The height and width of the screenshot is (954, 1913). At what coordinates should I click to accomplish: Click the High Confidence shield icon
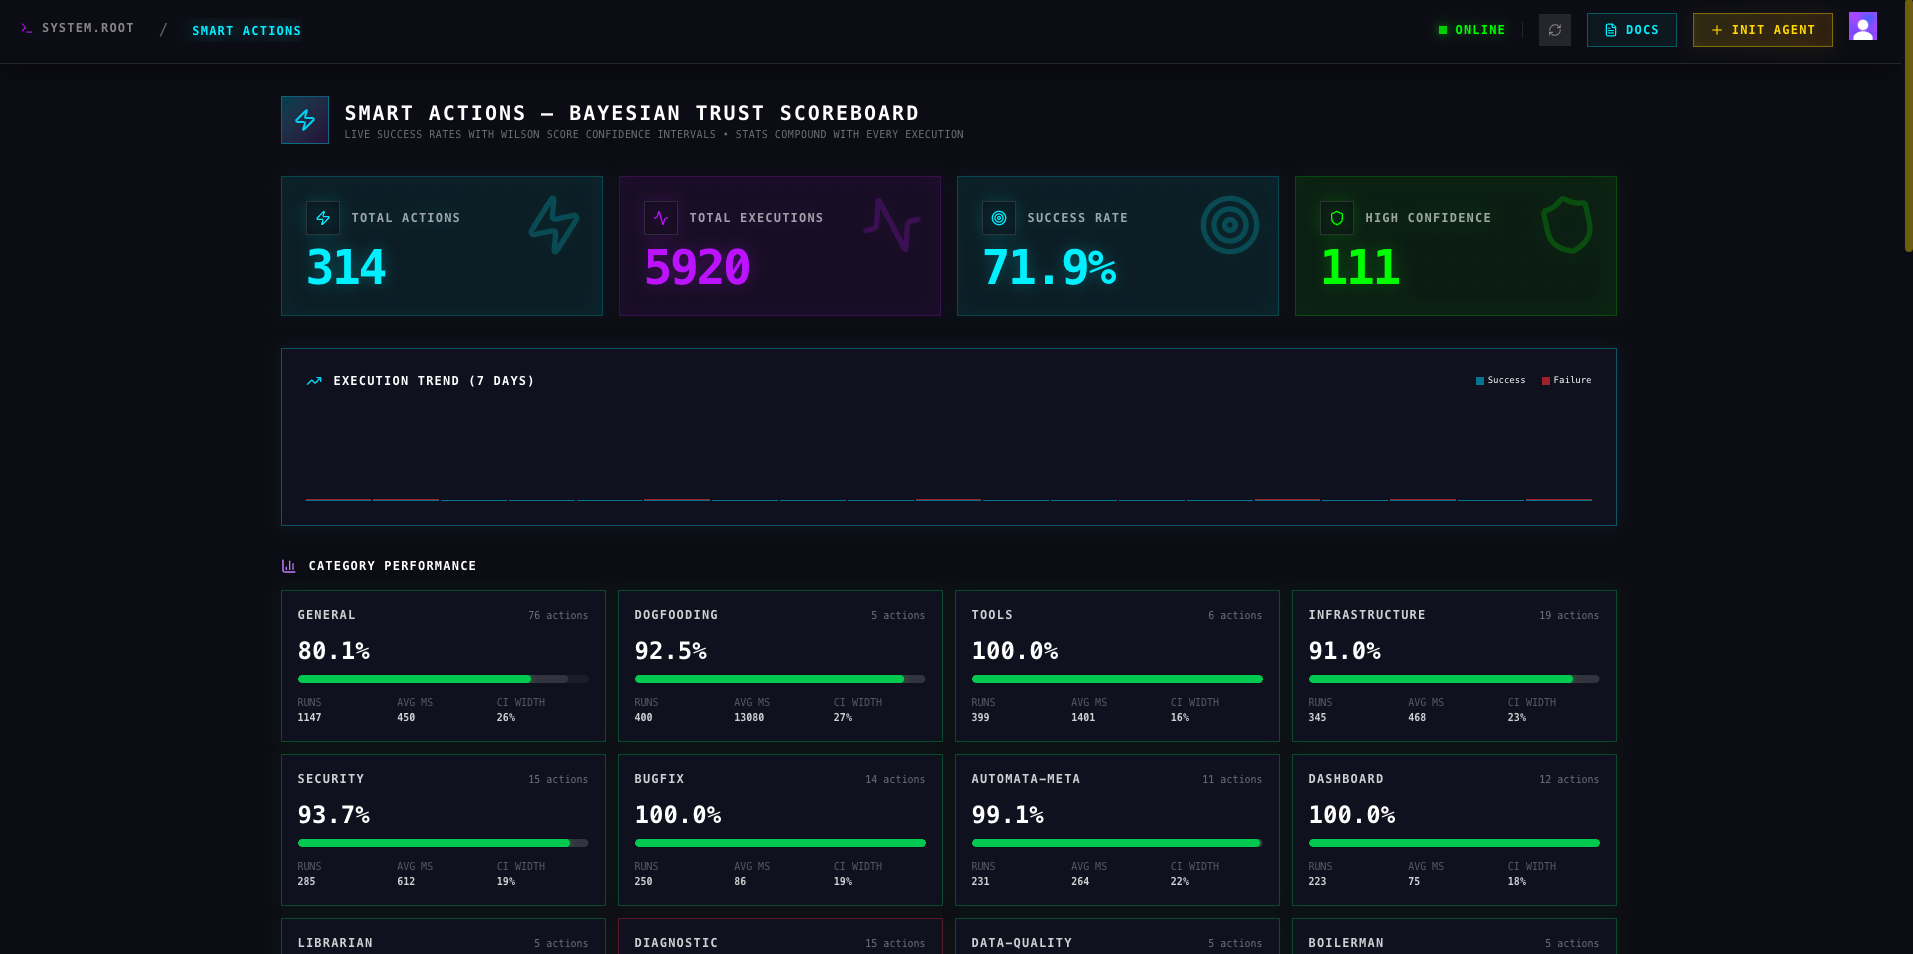[1337, 218]
